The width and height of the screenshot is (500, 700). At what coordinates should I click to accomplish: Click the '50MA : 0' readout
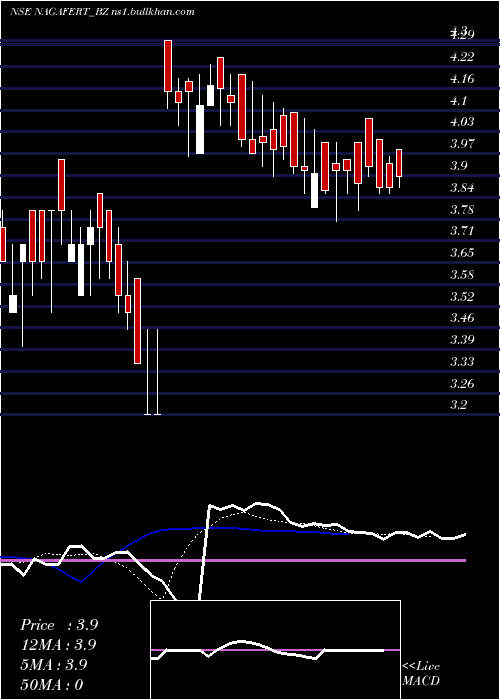tap(52, 685)
